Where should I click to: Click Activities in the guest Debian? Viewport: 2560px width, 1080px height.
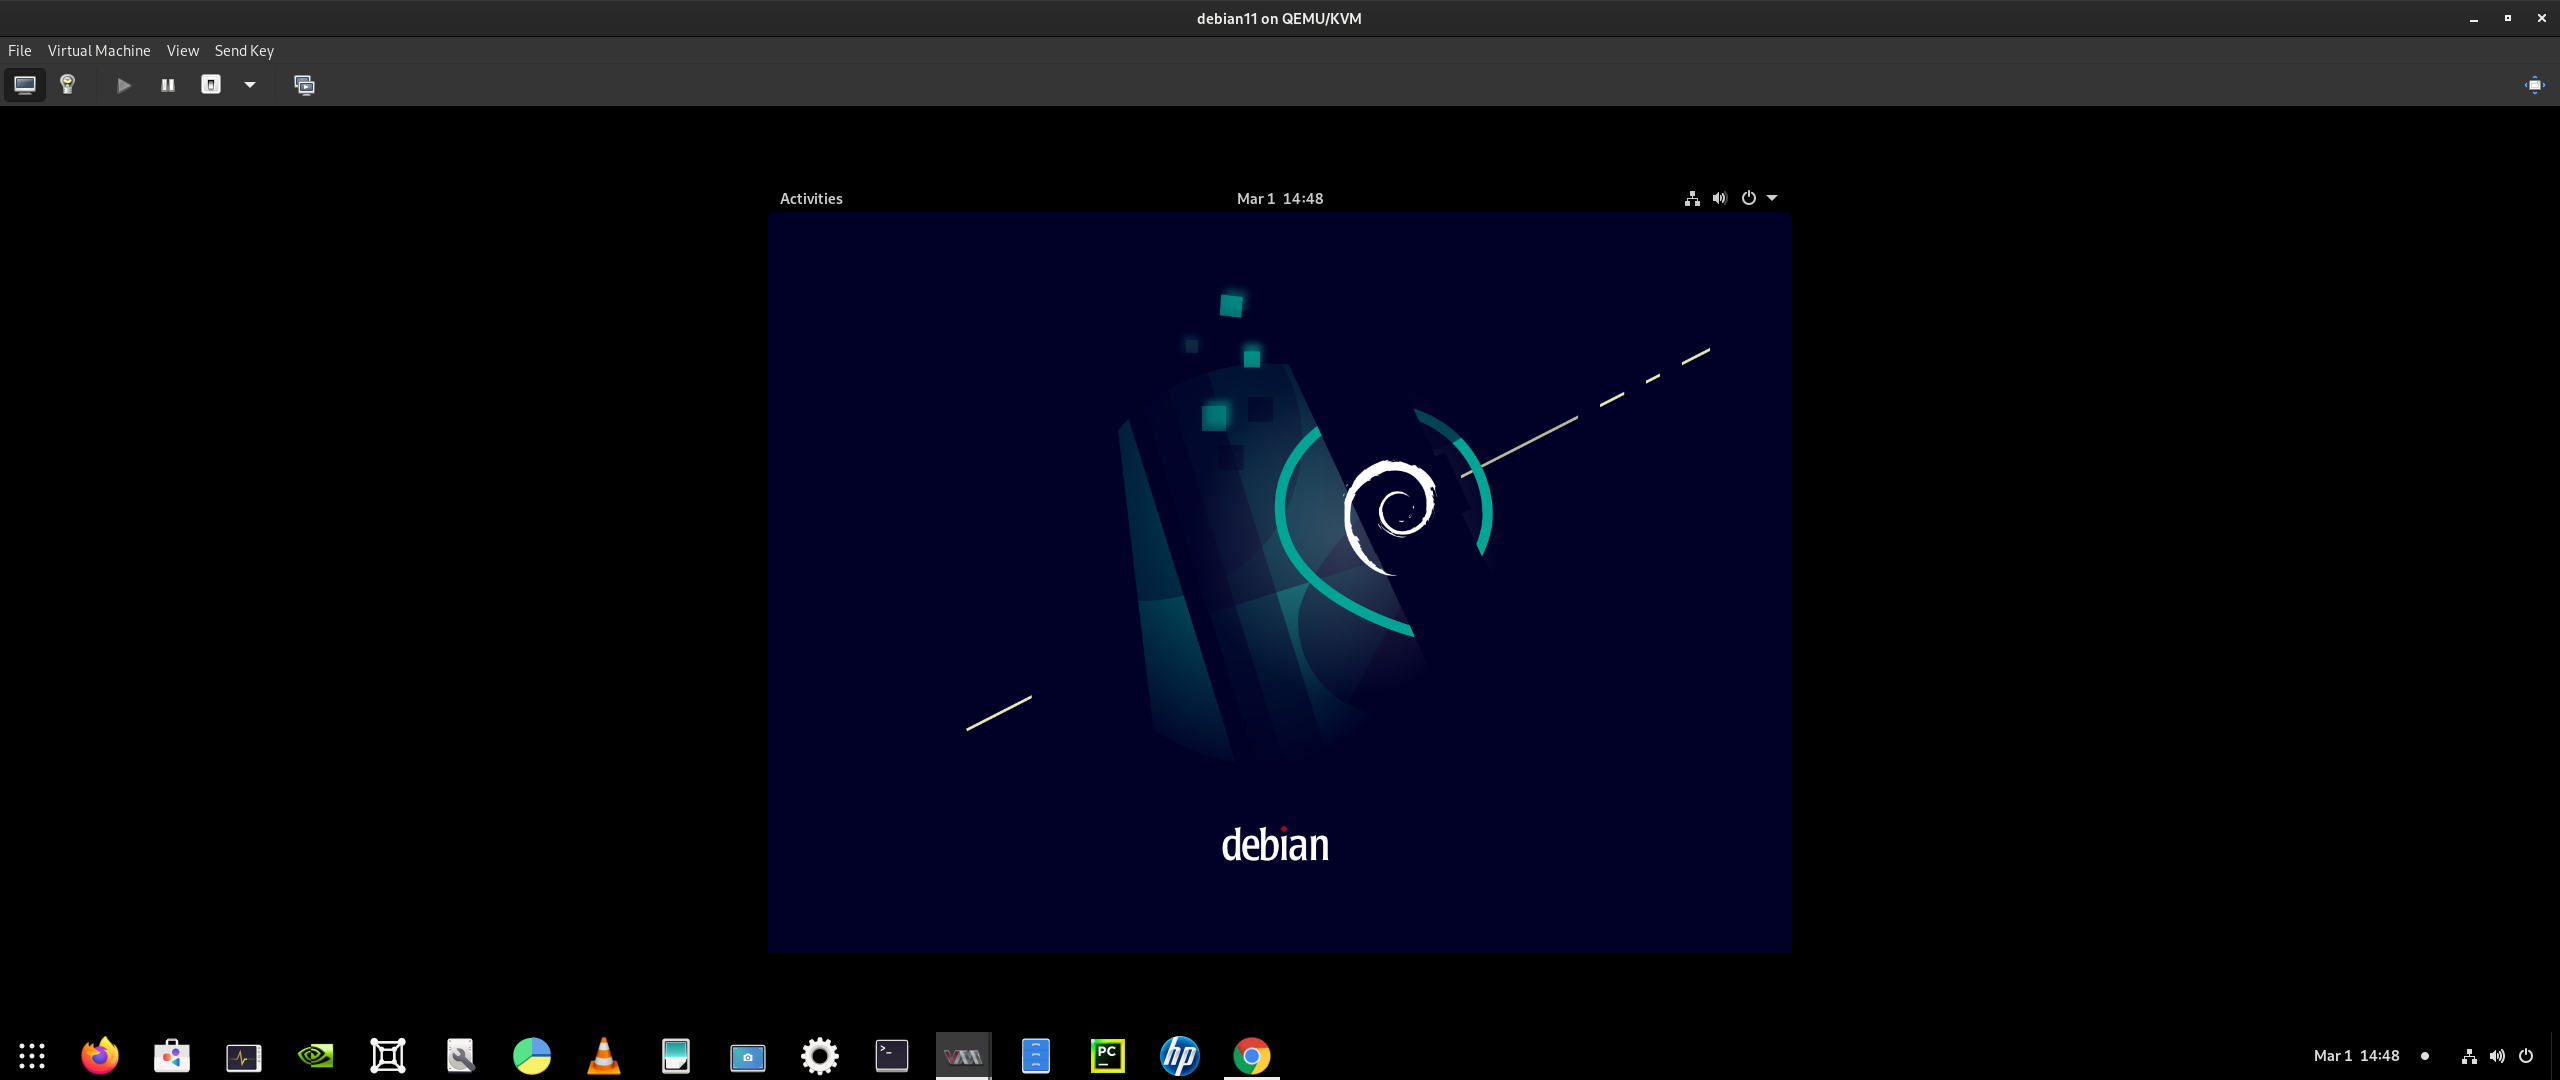click(x=811, y=199)
